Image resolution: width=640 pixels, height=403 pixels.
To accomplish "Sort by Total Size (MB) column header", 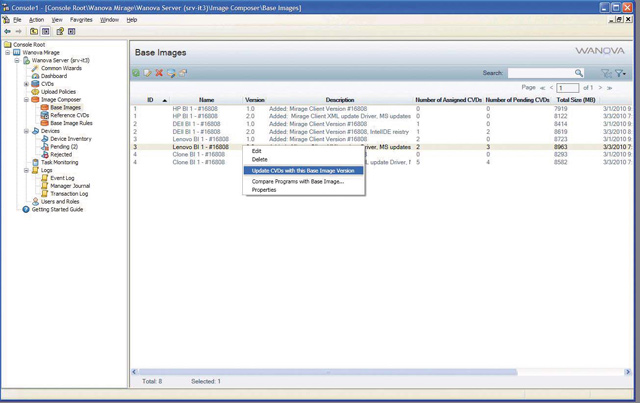I will tap(576, 100).
